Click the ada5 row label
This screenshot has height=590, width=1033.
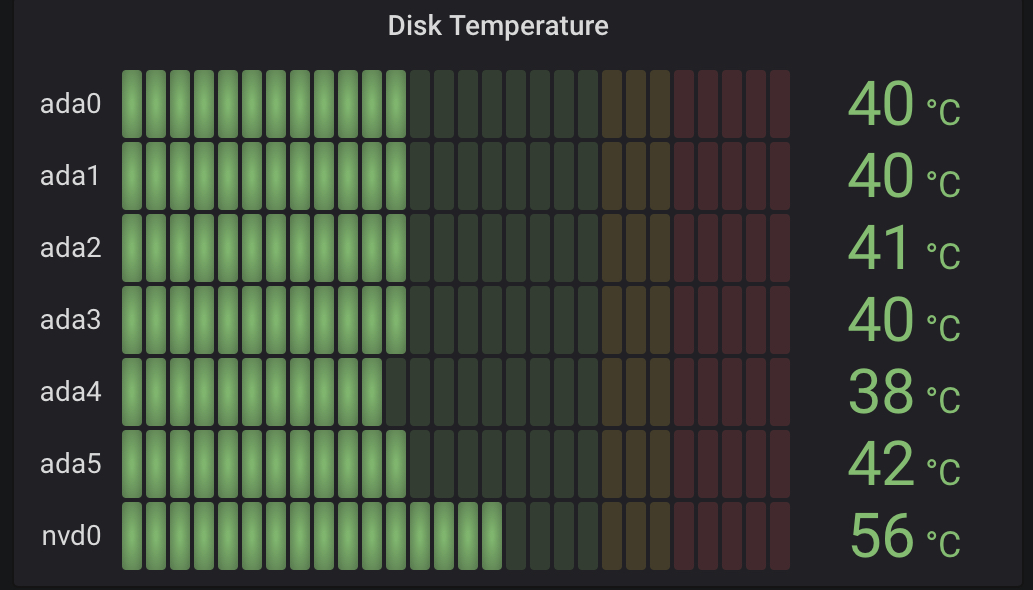[x=70, y=464]
